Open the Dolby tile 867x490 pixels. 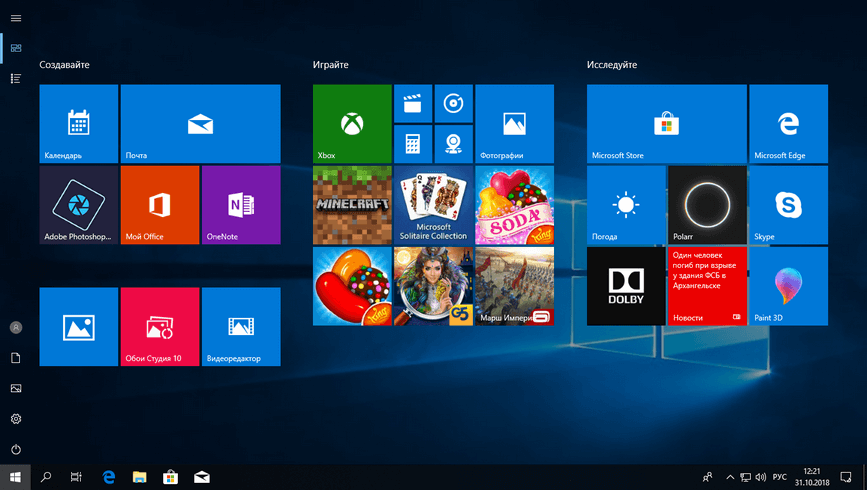tap(626, 286)
